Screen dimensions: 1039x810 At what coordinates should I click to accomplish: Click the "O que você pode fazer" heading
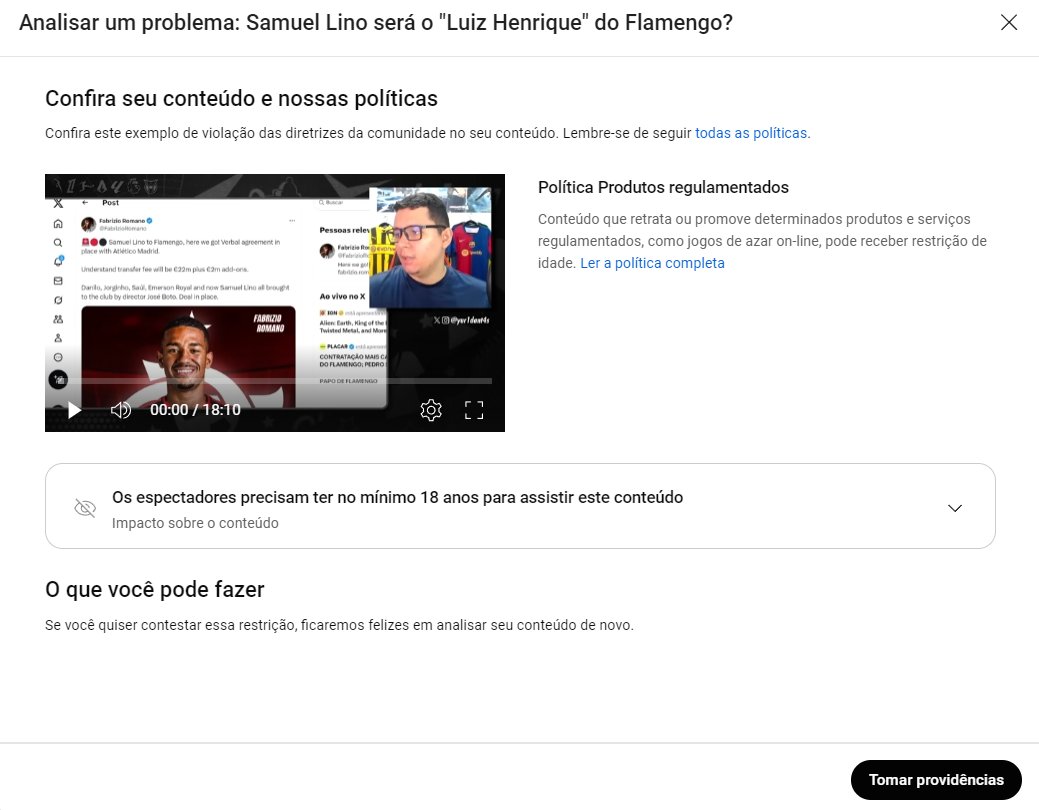click(x=154, y=589)
